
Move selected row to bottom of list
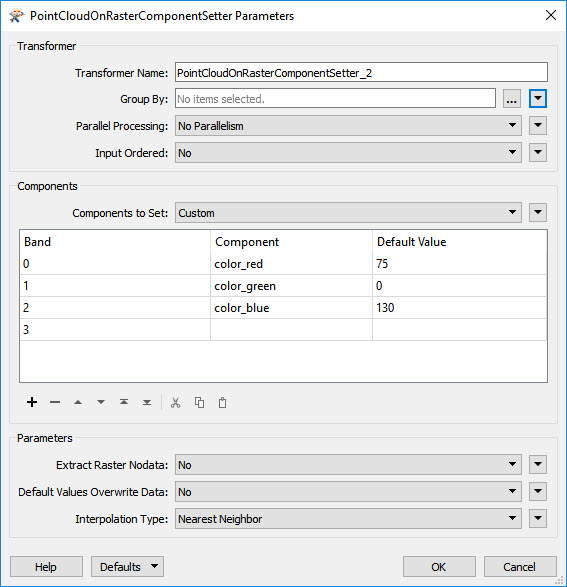coord(147,402)
